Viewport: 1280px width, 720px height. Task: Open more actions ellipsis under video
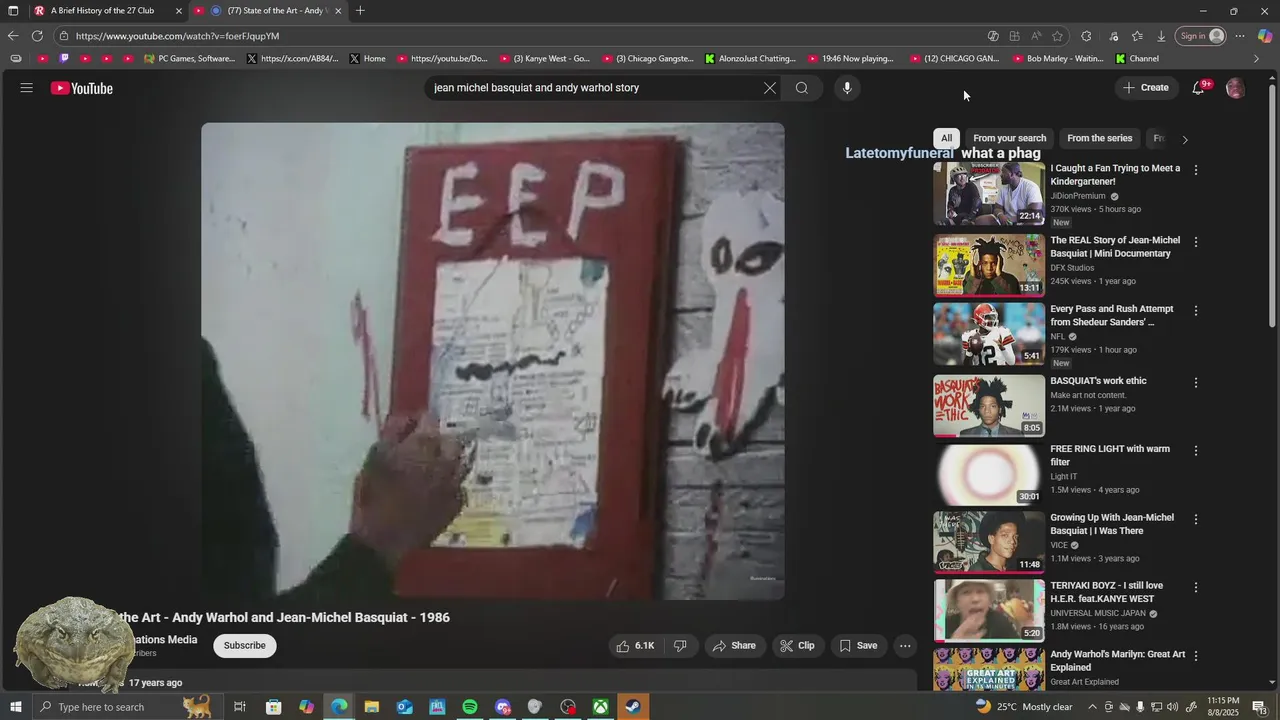point(905,646)
